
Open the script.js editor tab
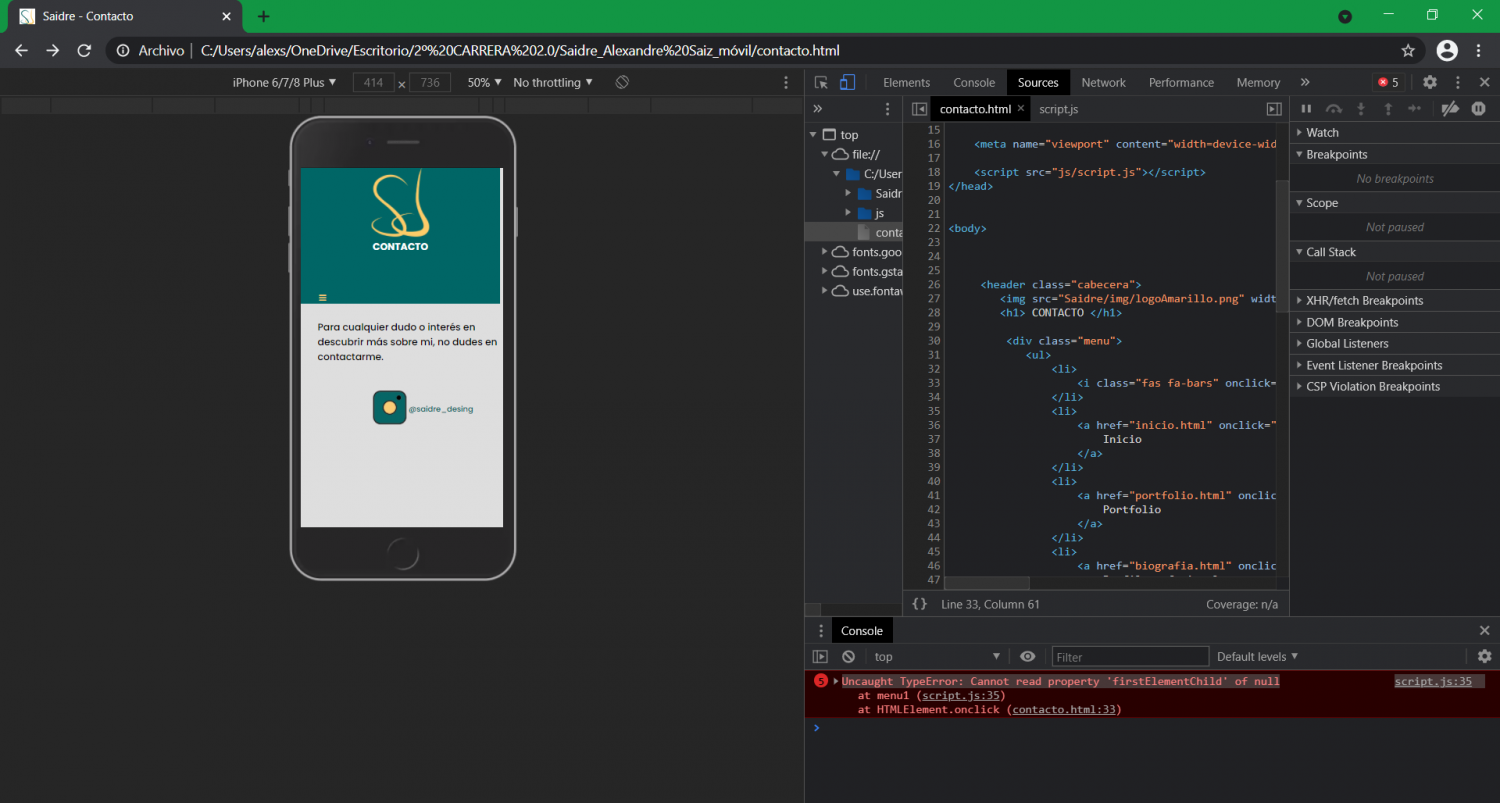1058,109
